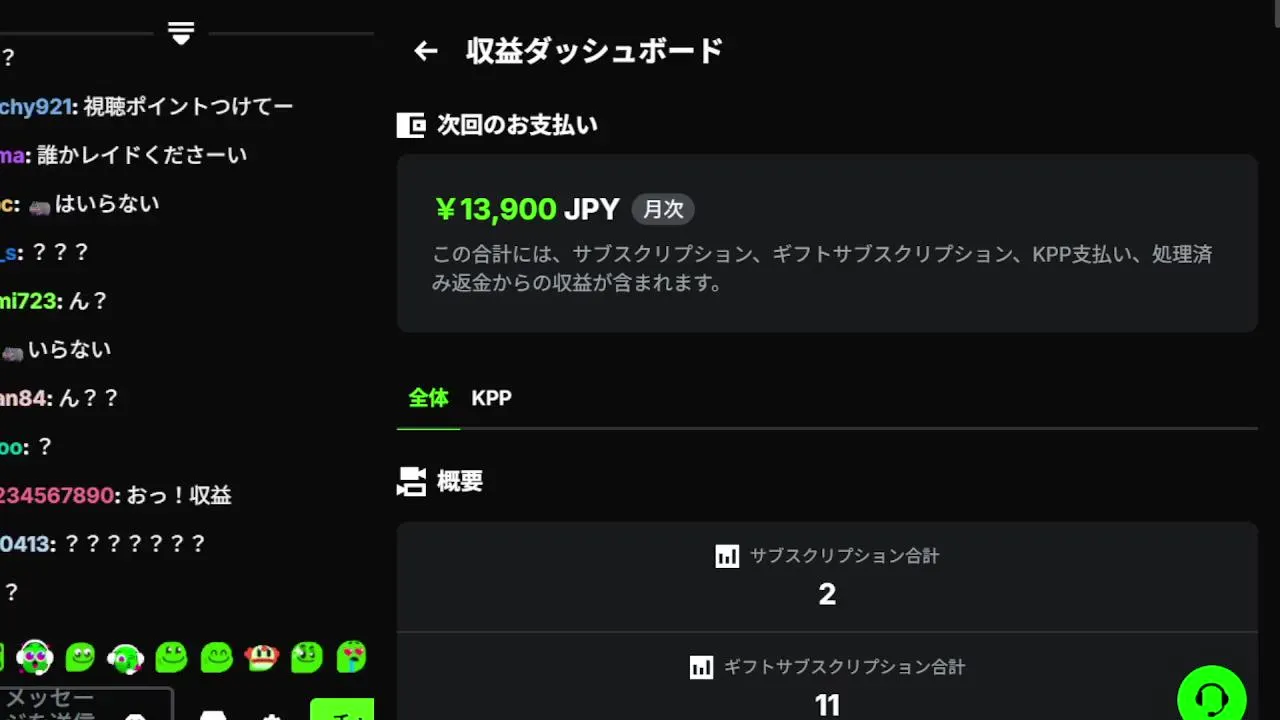
Task: Click the chart icon beside サブスクリプション合計
Action: click(x=727, y=556)
